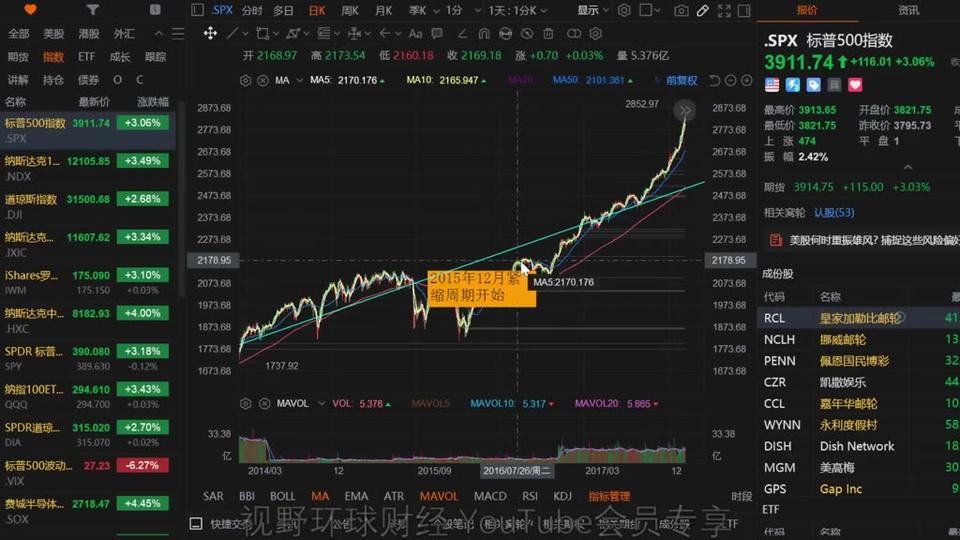Click the 时段 session button
Image resolution: width=960 pixels, height=540 pixels.
click(x=741, y=496)
